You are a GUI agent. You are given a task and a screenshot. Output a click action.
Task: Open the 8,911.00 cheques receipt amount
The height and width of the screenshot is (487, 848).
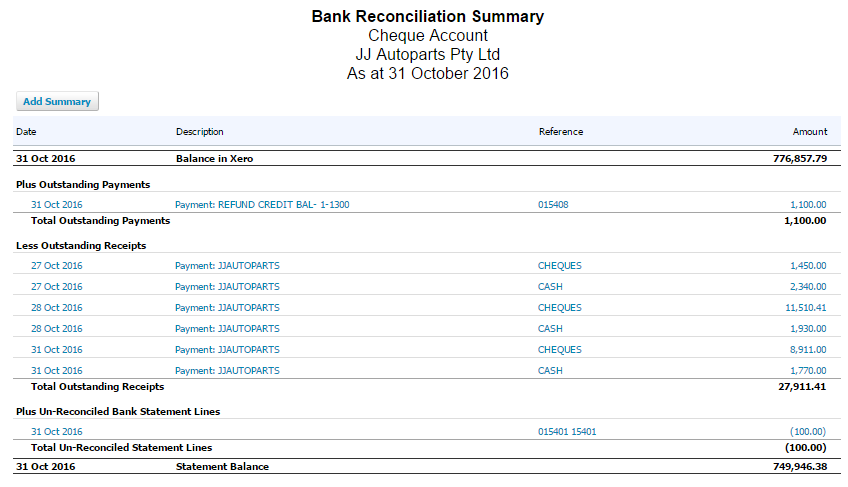pos(808,350)
